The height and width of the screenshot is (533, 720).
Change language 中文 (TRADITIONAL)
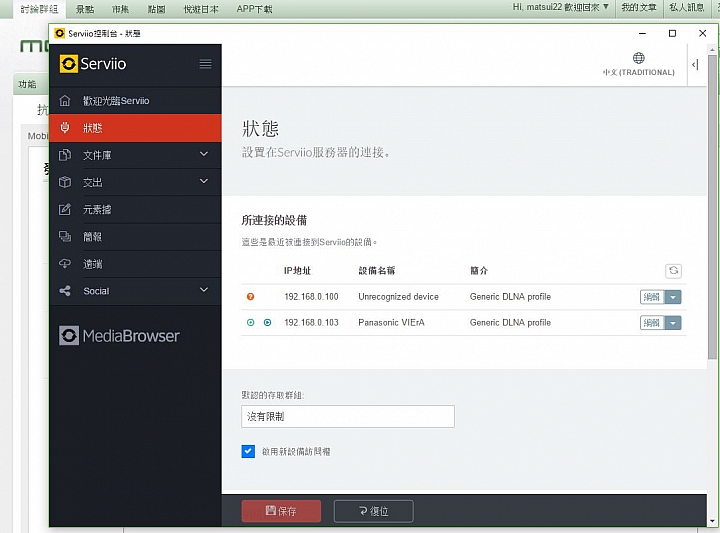point(638,72)
